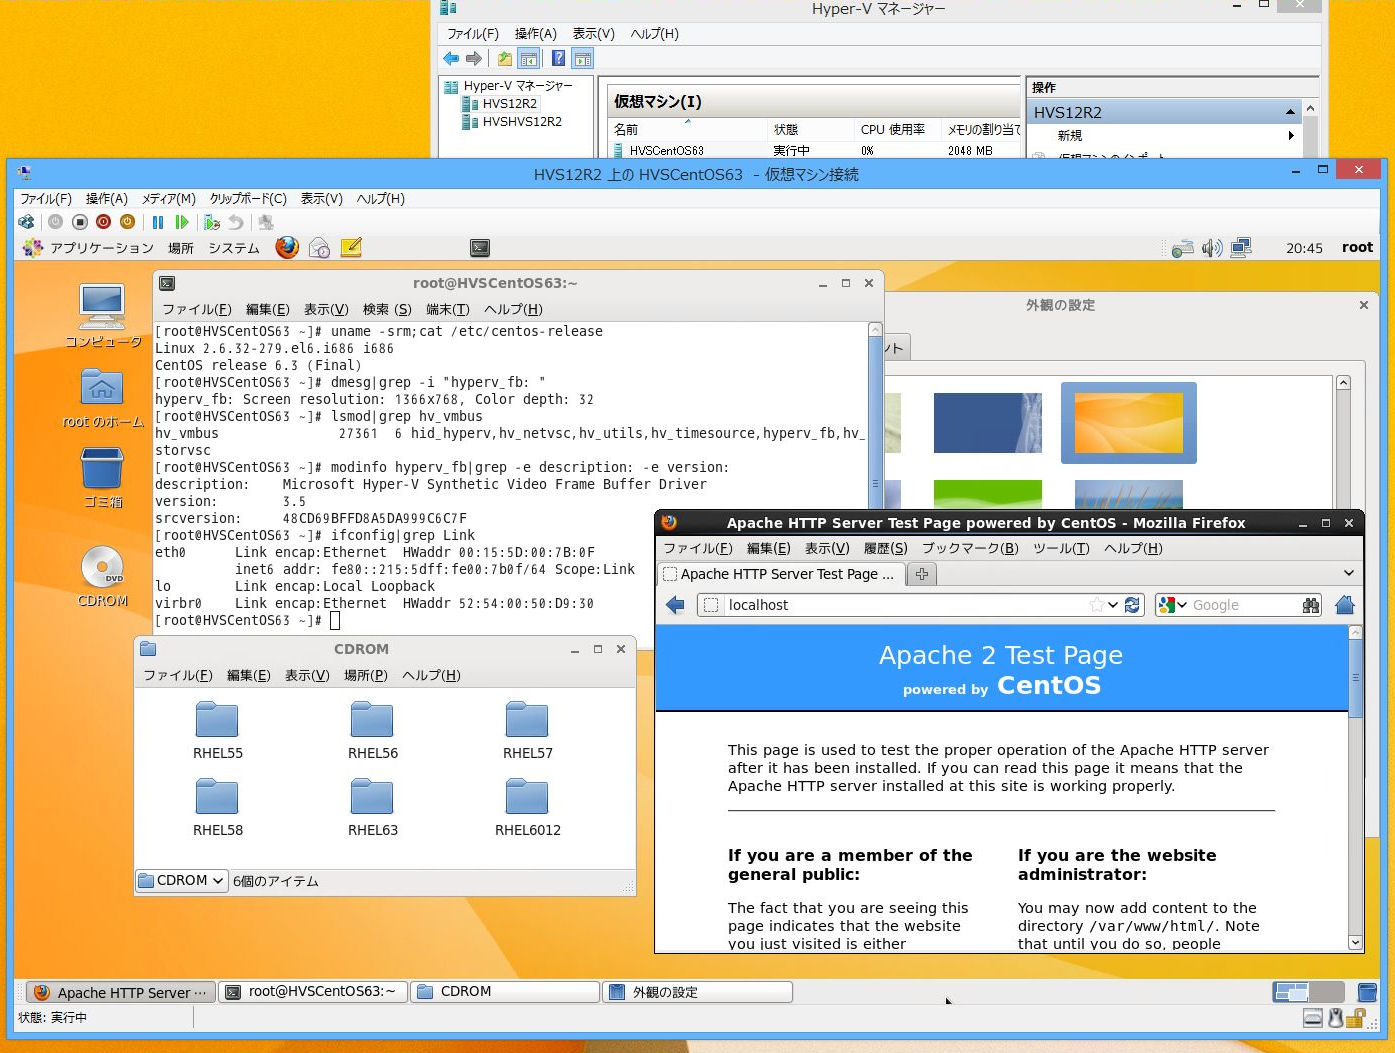The width and height of the screenshot is (1395, 1053).
Task: Click Hyper-V Manager help toolbar icon
Action: click(x=558, y=59)
